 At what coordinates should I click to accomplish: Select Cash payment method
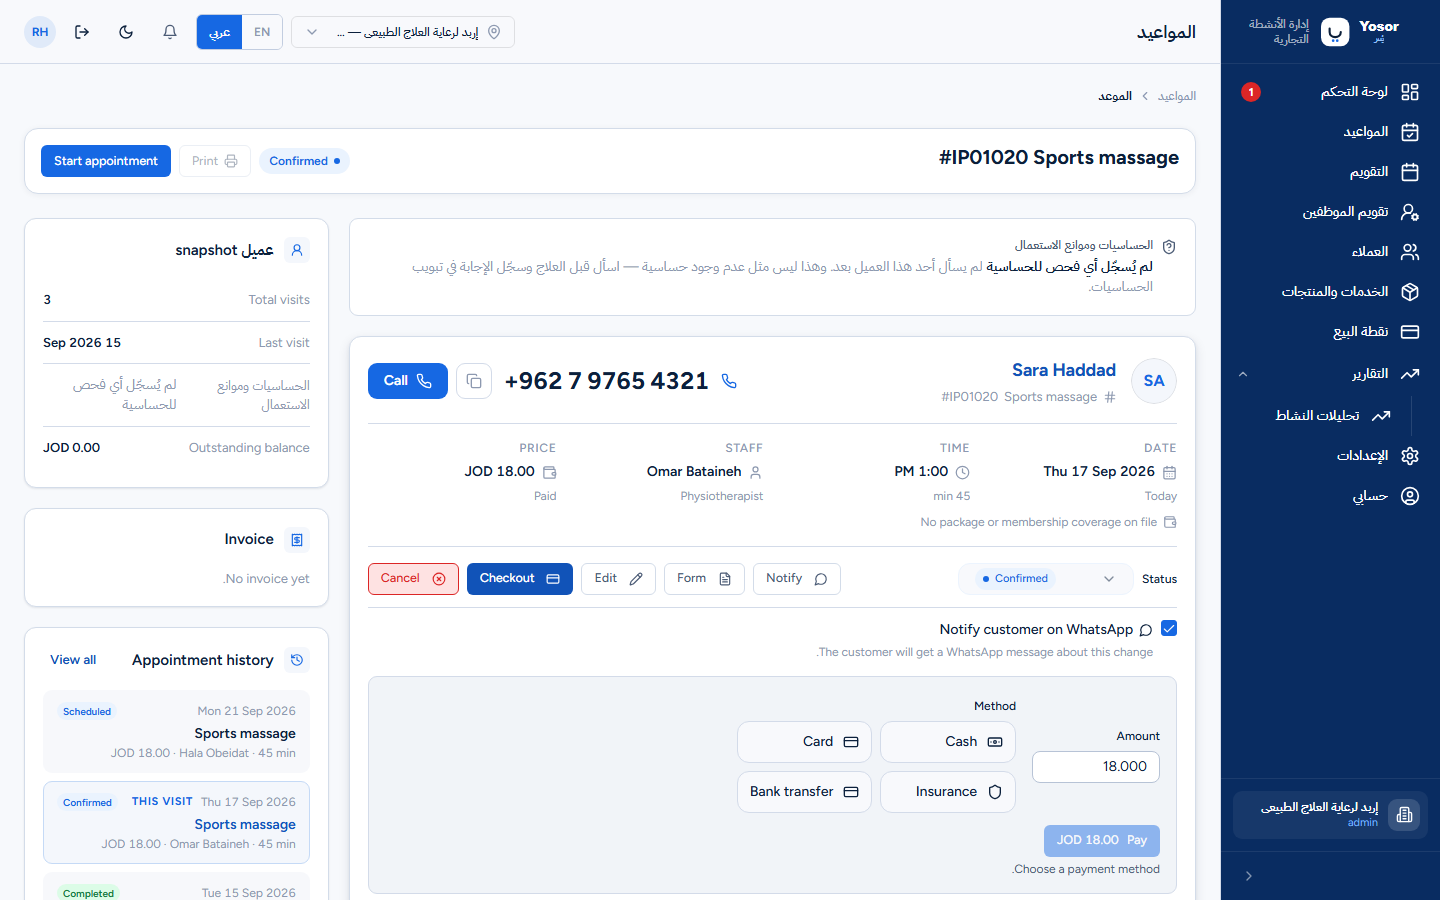[x=948, y=742]
